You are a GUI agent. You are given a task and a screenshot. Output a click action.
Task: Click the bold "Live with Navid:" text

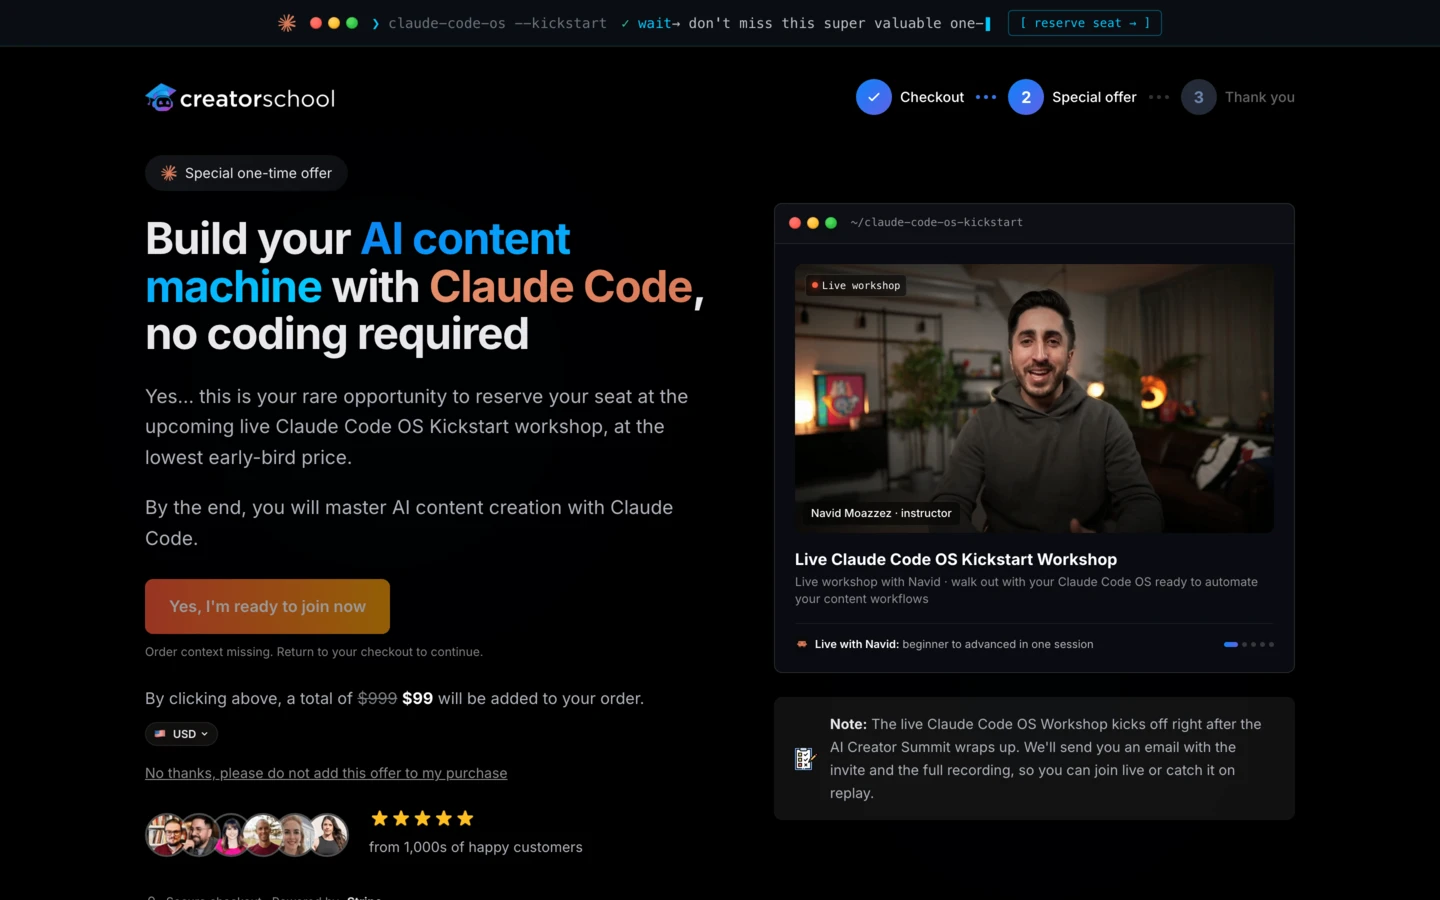click(857, 644)
